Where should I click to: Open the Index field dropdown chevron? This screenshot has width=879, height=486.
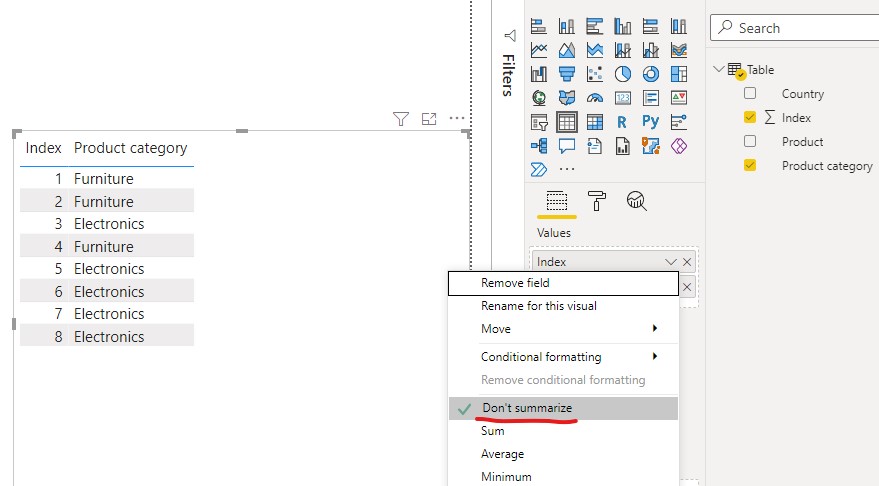(671, 262)
